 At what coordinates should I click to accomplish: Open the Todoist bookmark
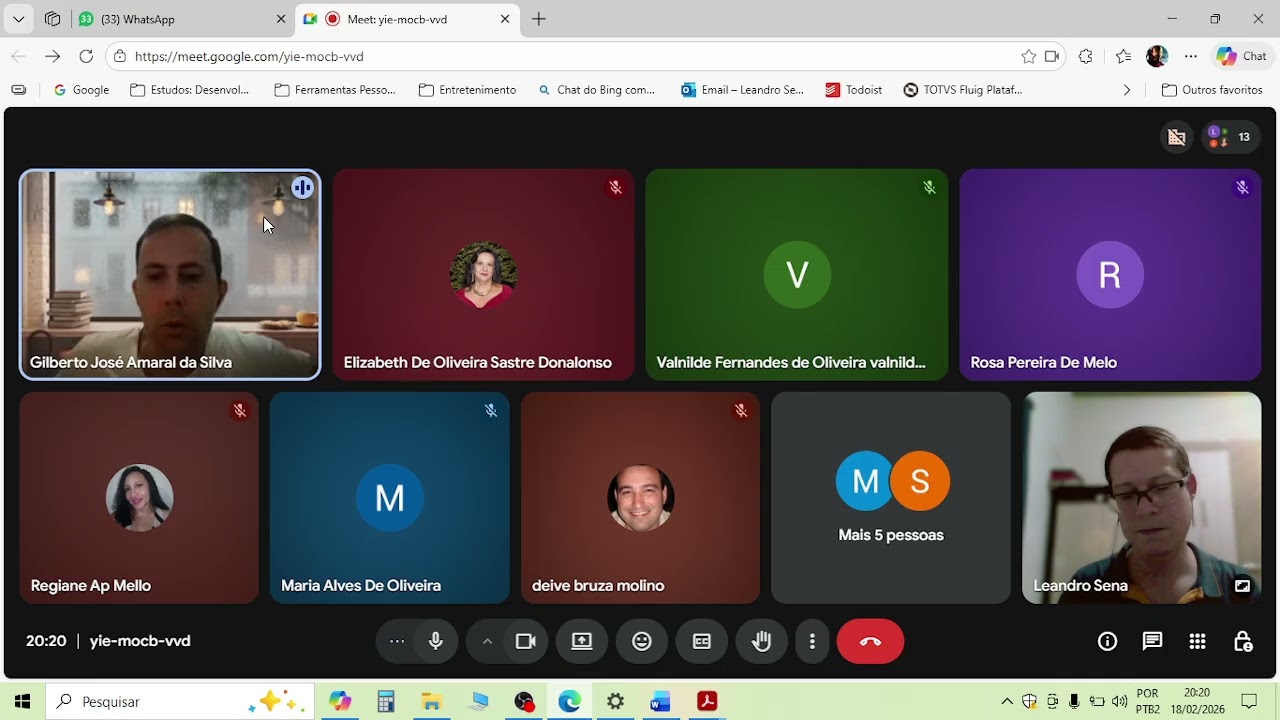[x=854, y=90]
